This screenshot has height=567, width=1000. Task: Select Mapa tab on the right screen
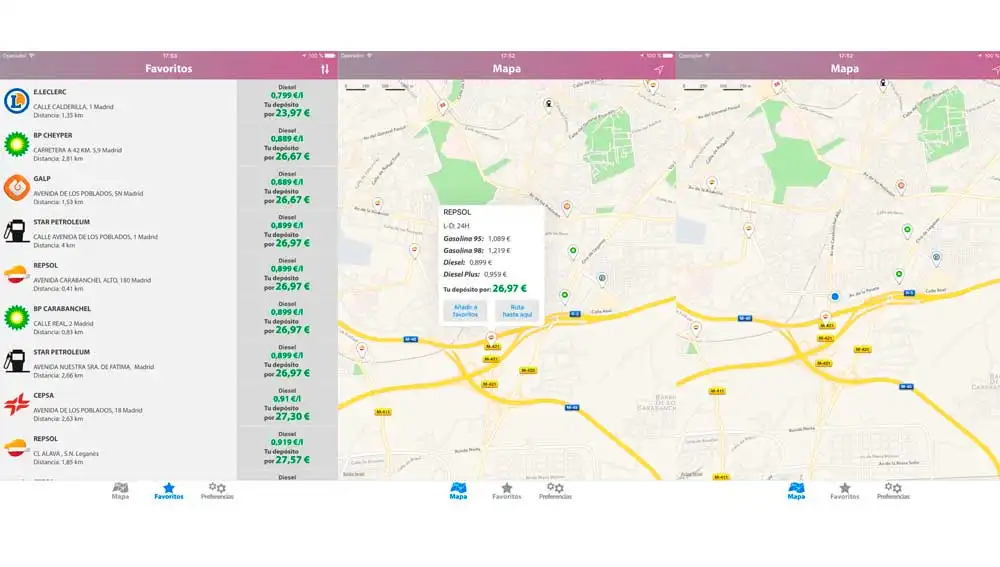[796, 490]
